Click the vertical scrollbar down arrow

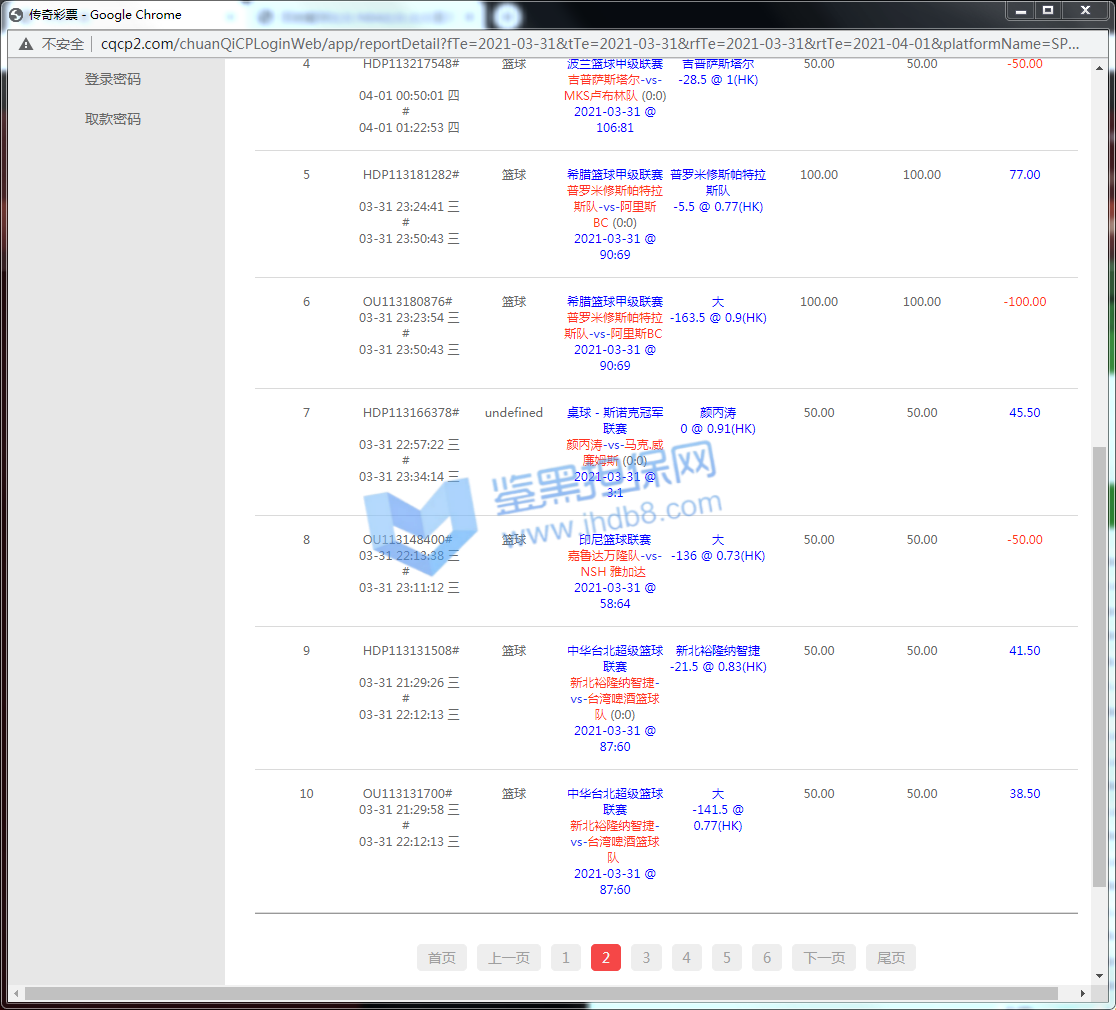(x=1100, y=976)
